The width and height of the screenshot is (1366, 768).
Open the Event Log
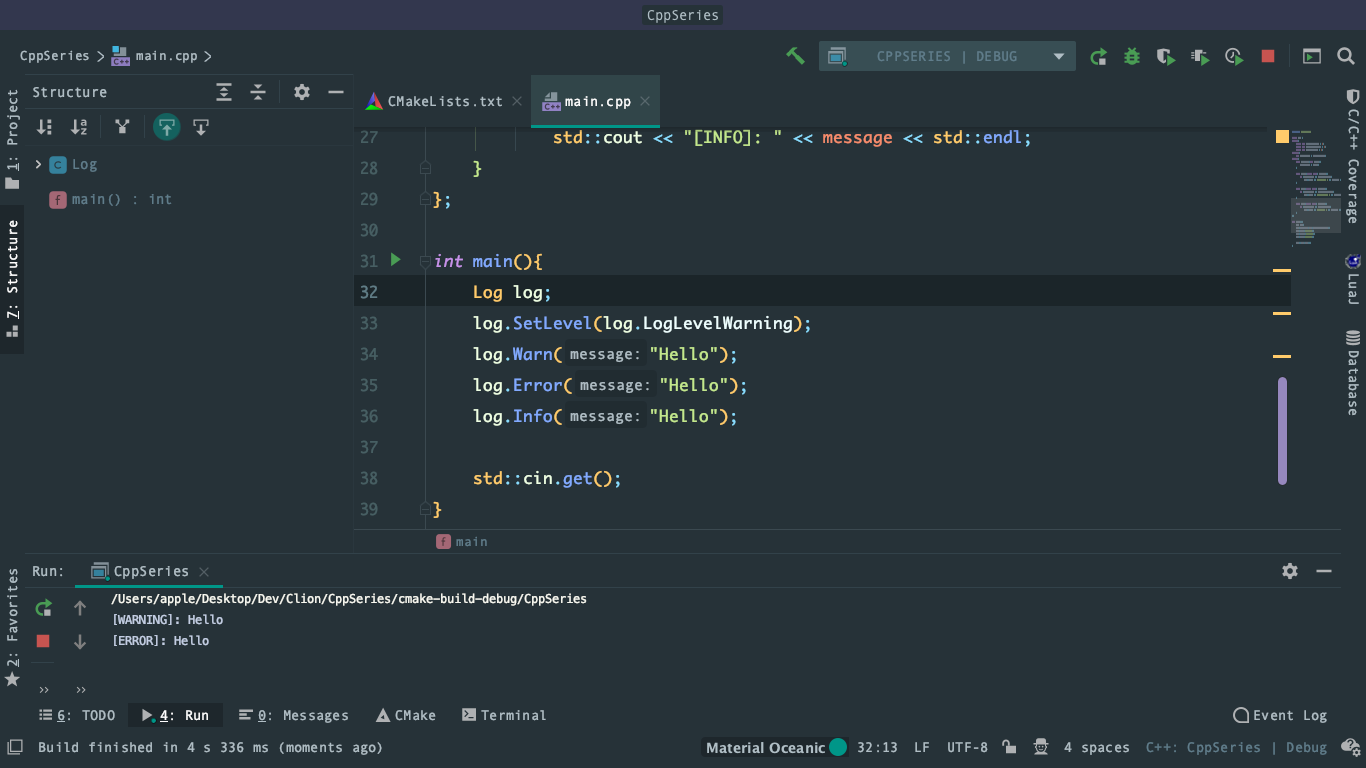[x=1280, y=715]
